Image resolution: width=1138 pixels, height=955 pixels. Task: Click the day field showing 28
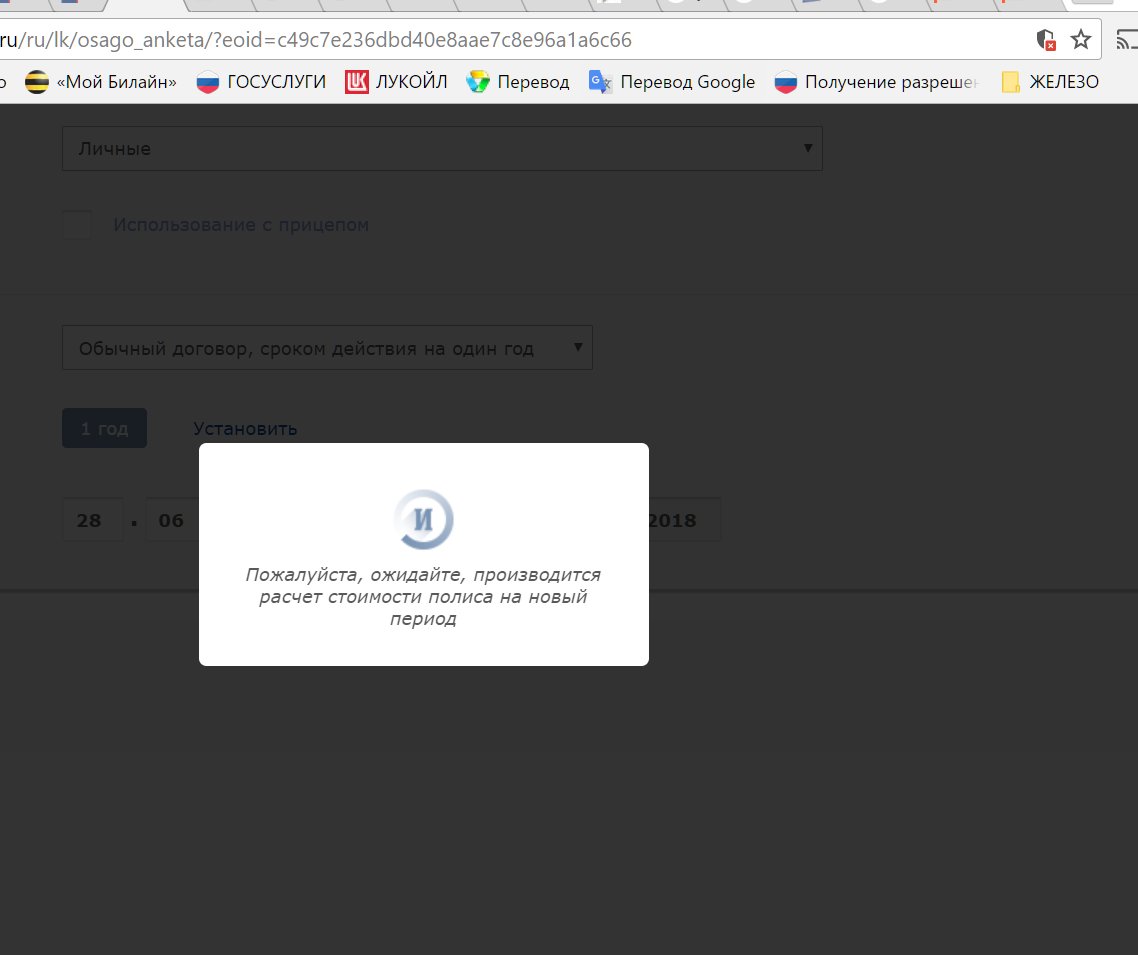point(92,520)
